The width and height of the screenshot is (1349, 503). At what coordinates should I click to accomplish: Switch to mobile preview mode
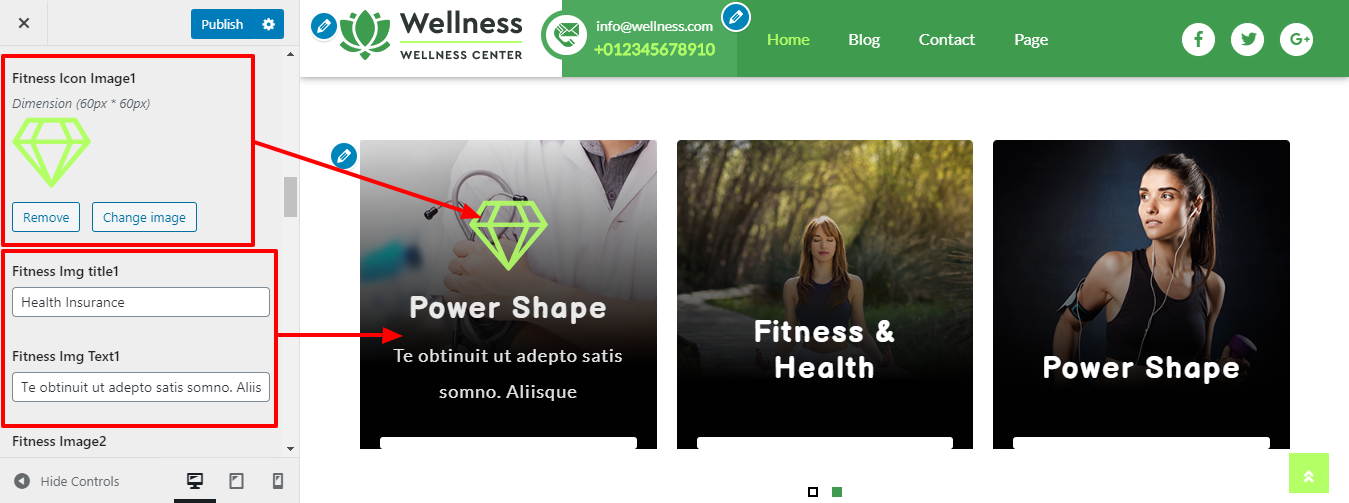pyautogui.click(x=278, y=481)
